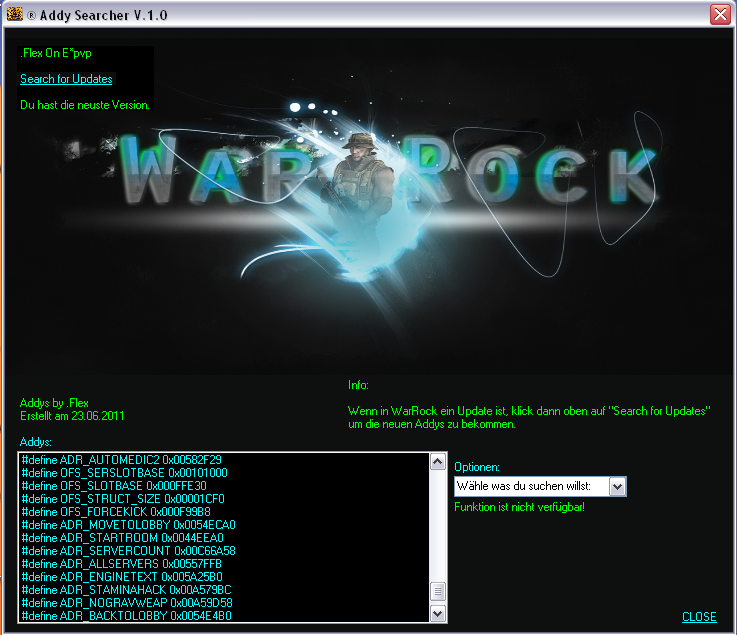
Task: Select the OFS_FORCEKICK 0x000F99B8 line
Action: click(x=116, y=512)
